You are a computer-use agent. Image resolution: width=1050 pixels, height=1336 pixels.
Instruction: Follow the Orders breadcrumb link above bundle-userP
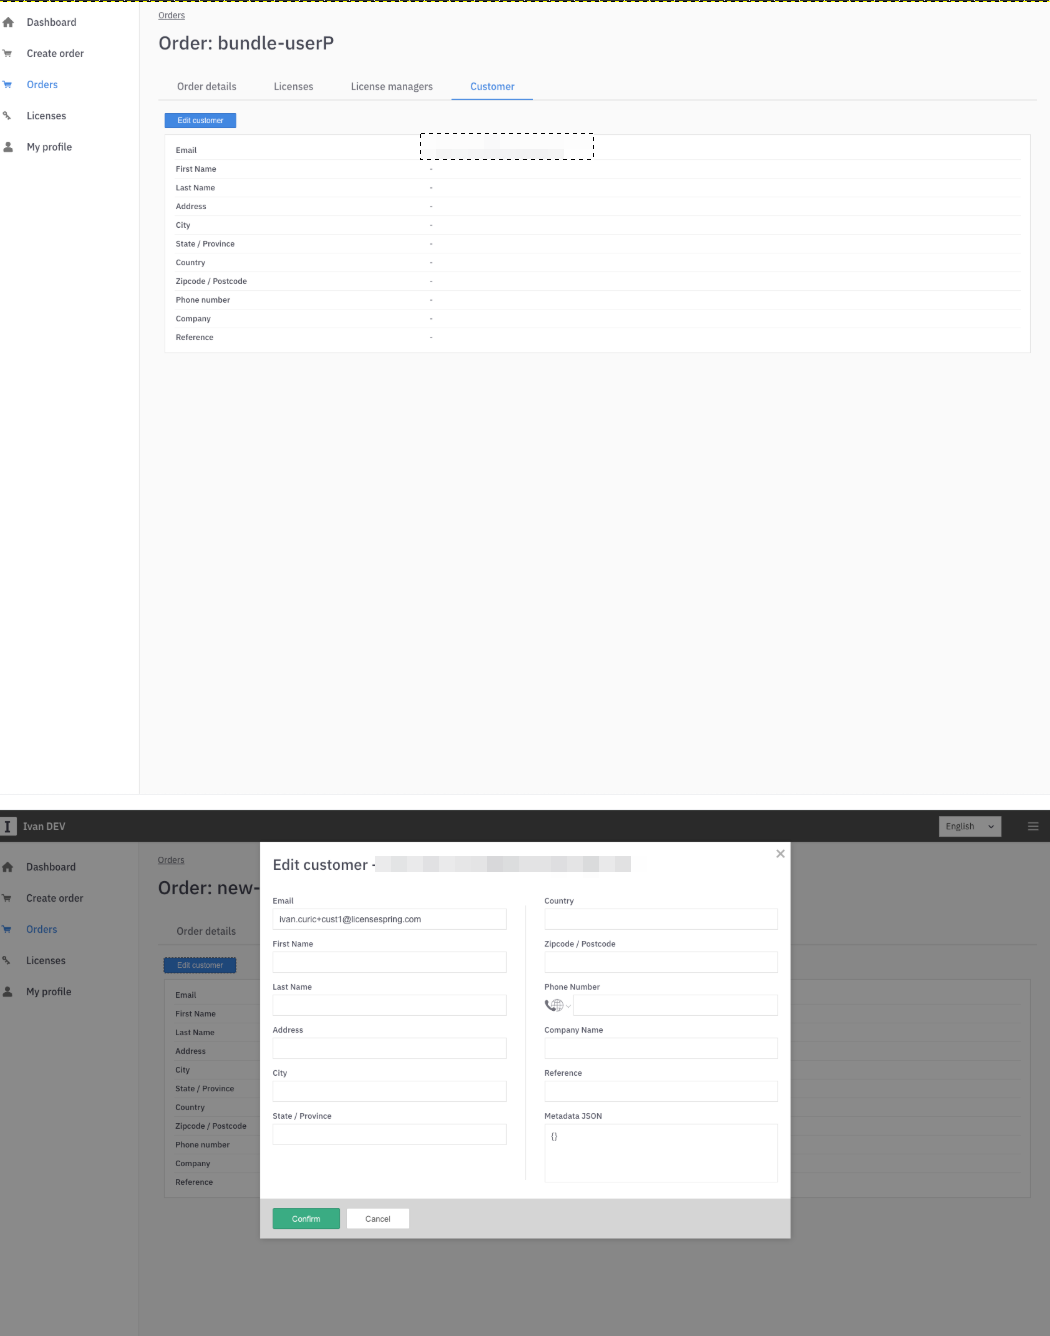click(x=171, y=15)
